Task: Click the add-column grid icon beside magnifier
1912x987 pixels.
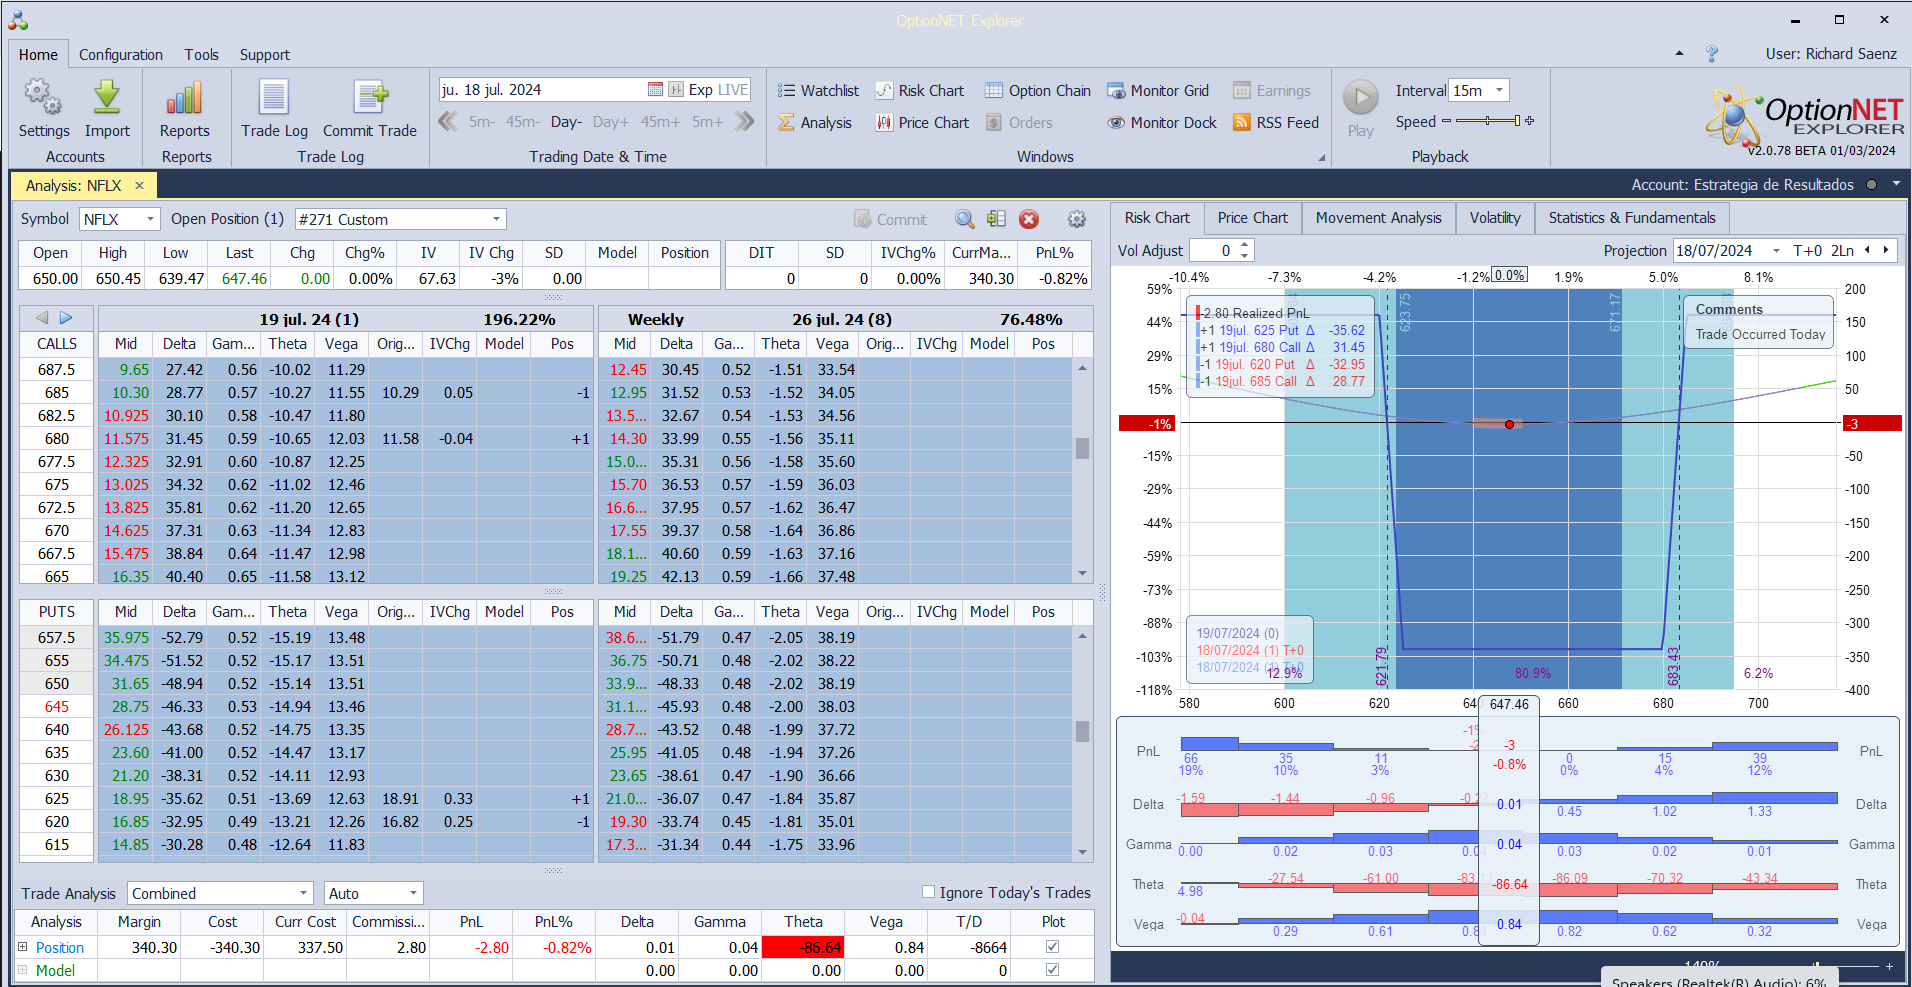Action: pyautogui.click(x=996, y=220)
